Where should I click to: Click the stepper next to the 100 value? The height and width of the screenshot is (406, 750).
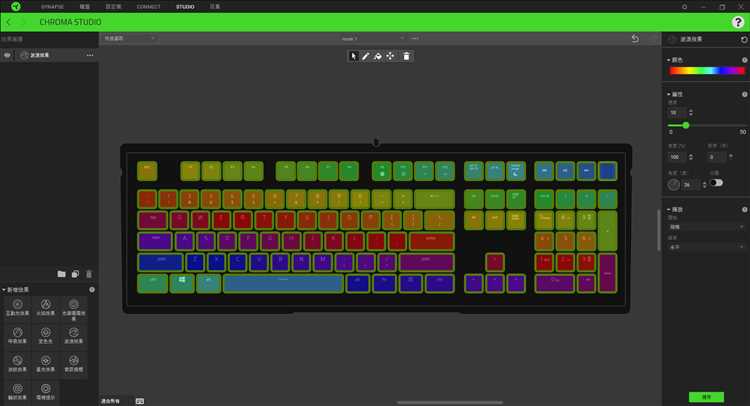point(691,157)
